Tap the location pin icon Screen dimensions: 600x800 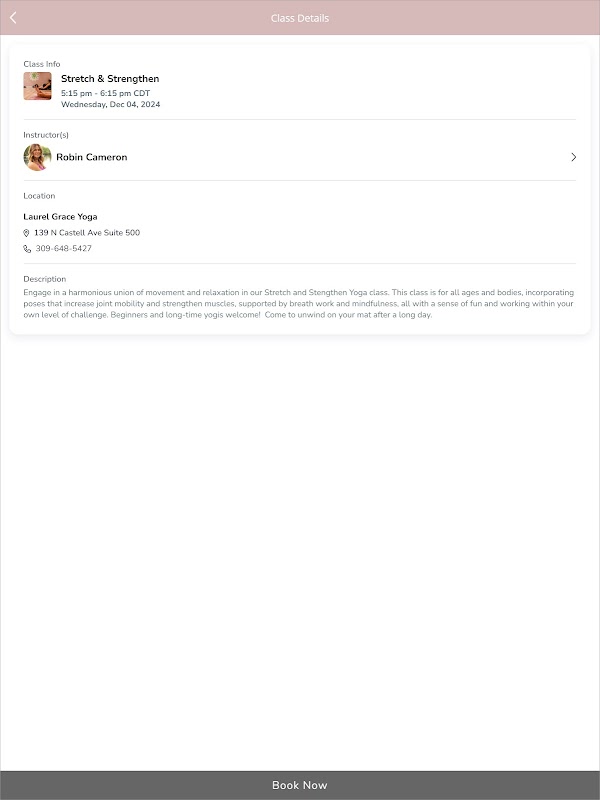(27, 233)
